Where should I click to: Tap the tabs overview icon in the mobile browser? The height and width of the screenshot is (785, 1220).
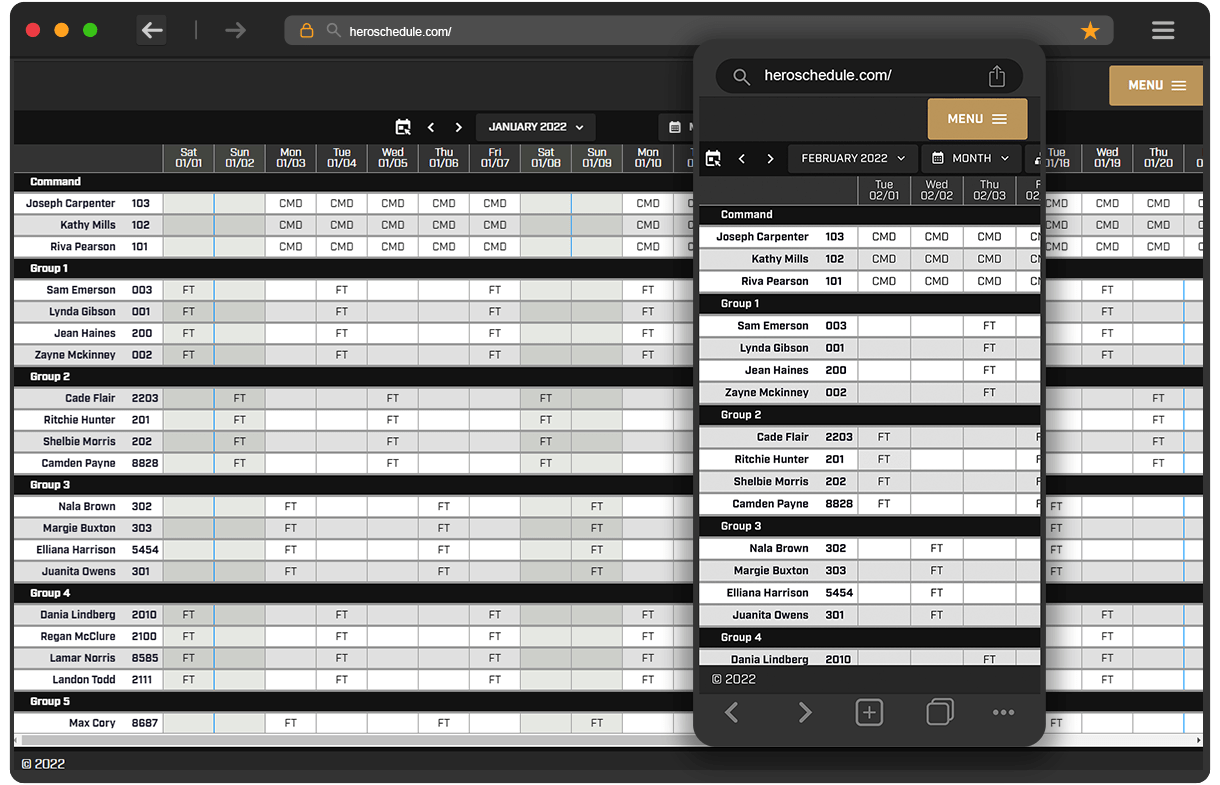coord(940,712)
